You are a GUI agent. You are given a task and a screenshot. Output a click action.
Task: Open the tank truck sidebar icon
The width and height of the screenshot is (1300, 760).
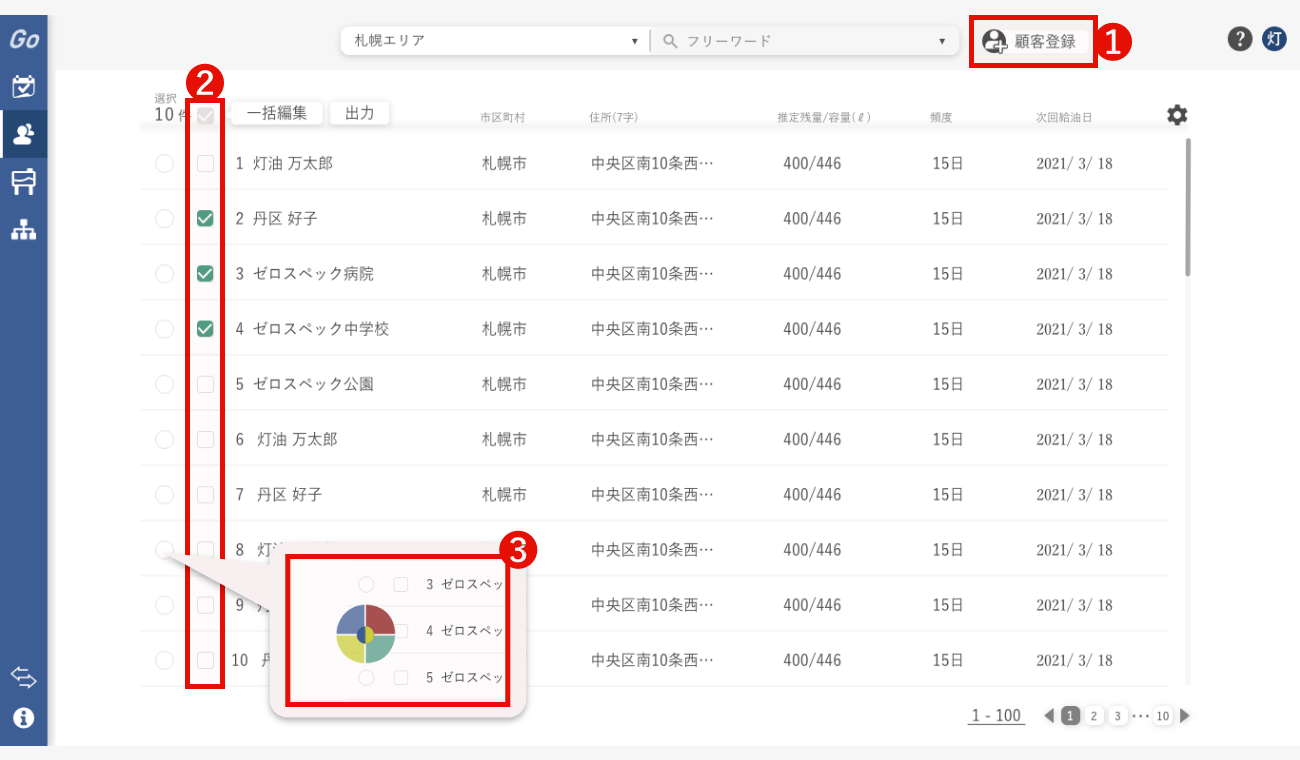click(24, 182)
